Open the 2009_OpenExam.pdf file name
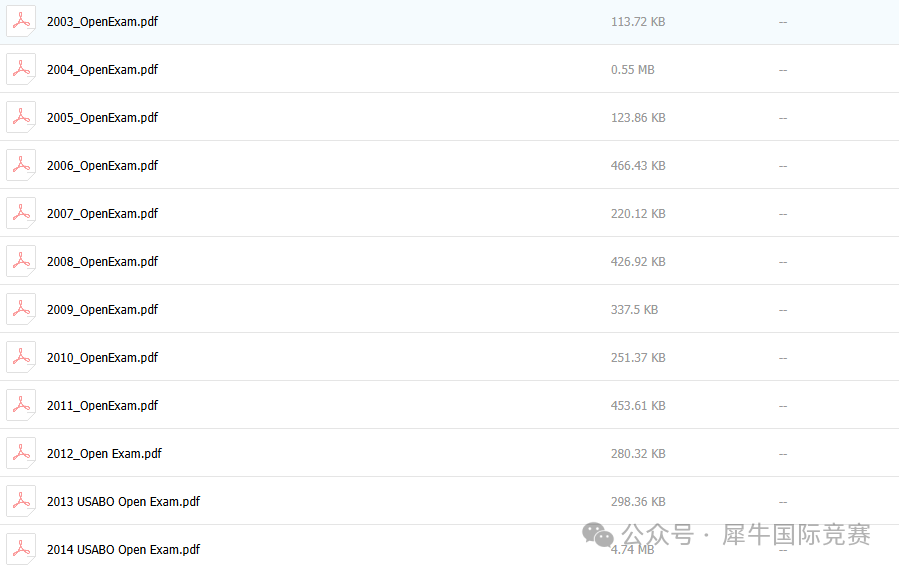 click(102, 310)
